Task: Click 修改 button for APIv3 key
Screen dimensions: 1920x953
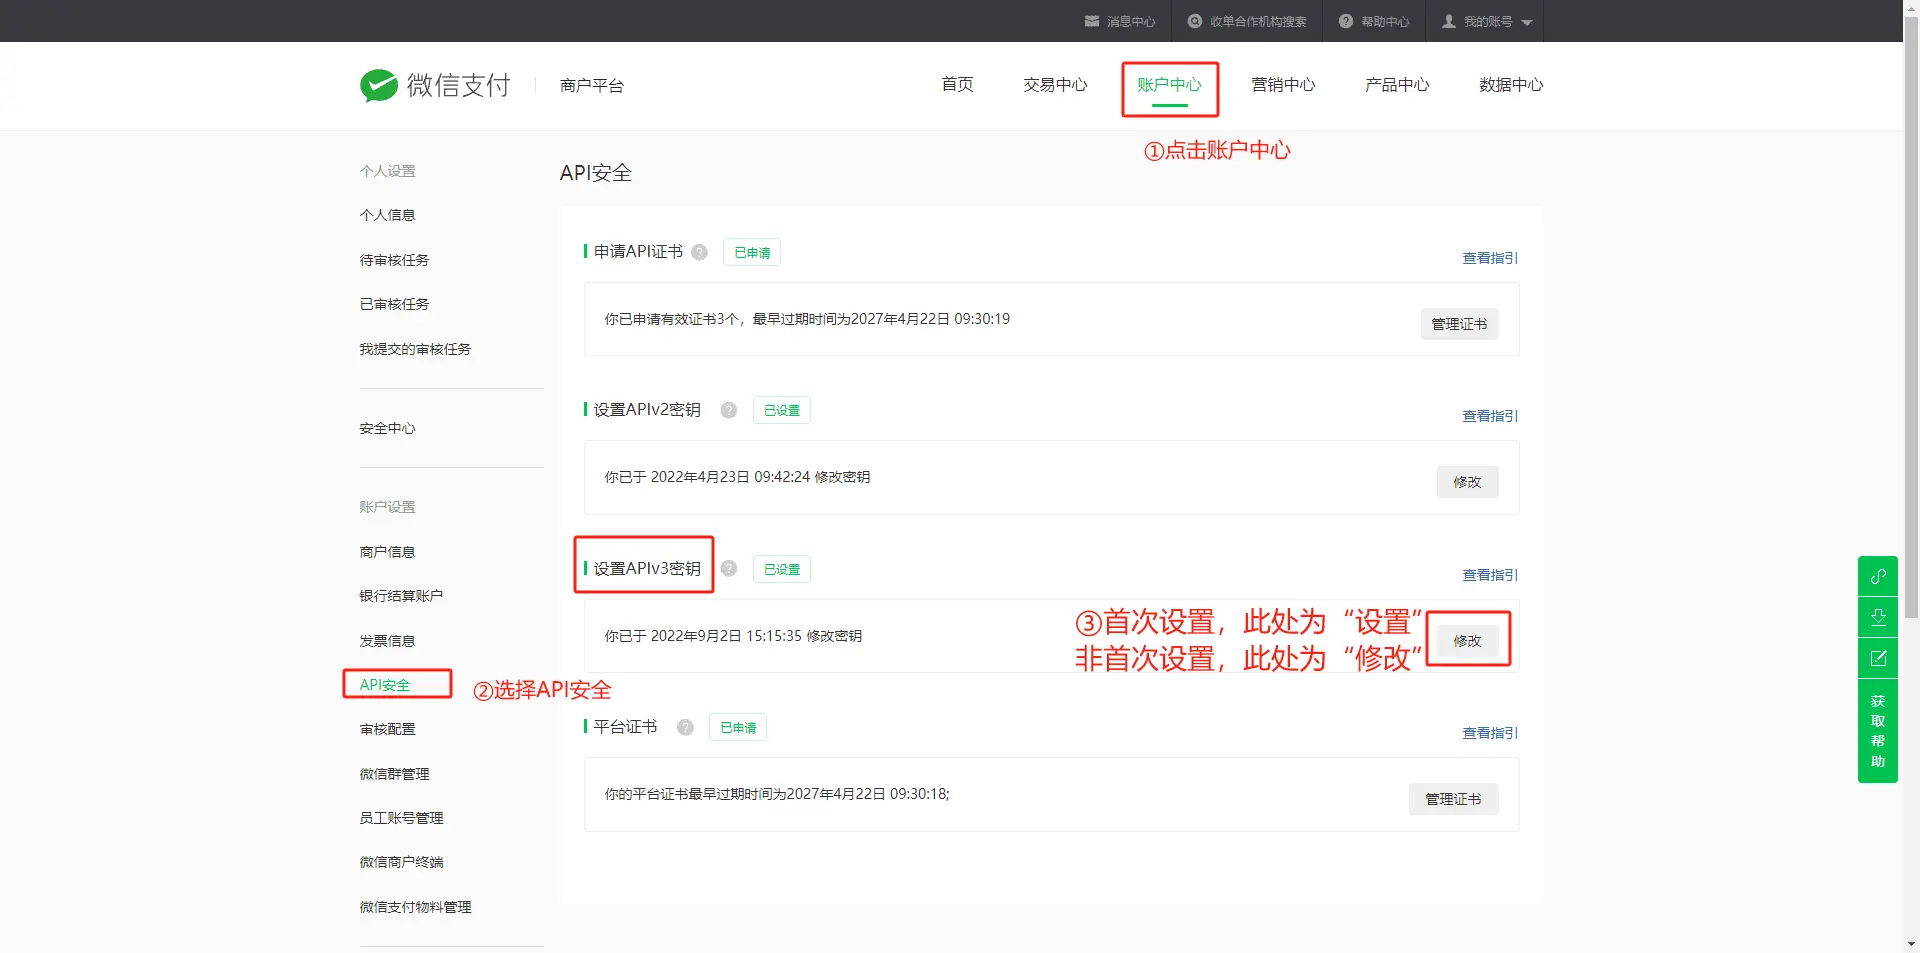Action: [x=1467, y=641]
